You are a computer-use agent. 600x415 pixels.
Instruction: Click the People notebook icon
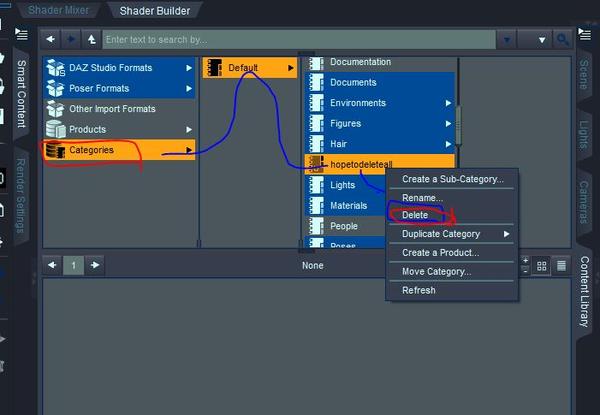316,226
